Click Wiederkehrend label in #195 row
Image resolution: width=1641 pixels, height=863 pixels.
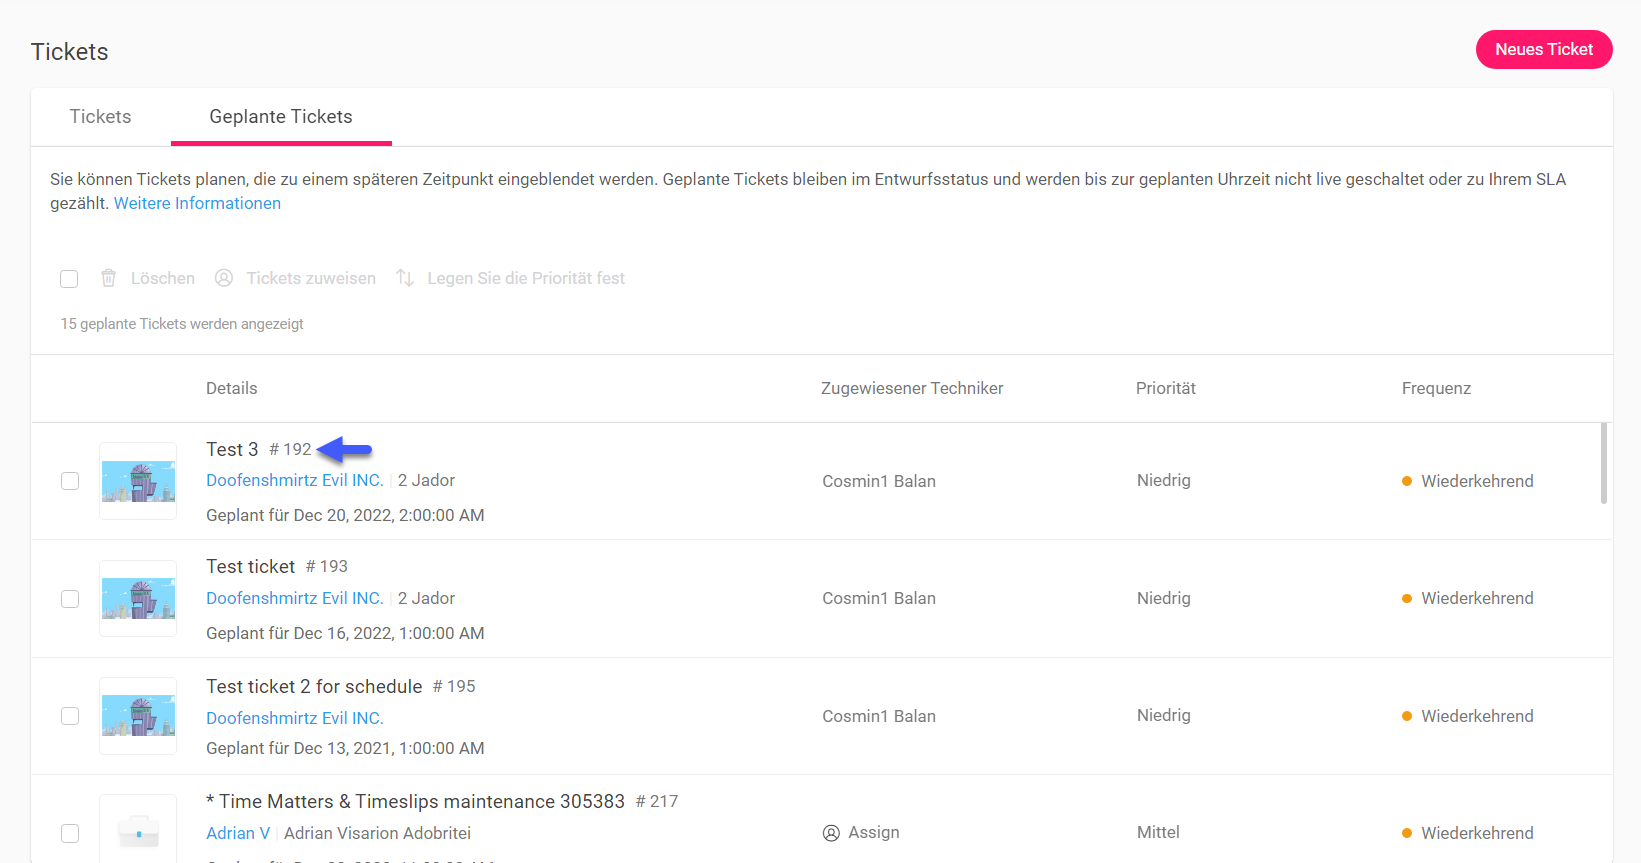click(x=1477, y=716)
